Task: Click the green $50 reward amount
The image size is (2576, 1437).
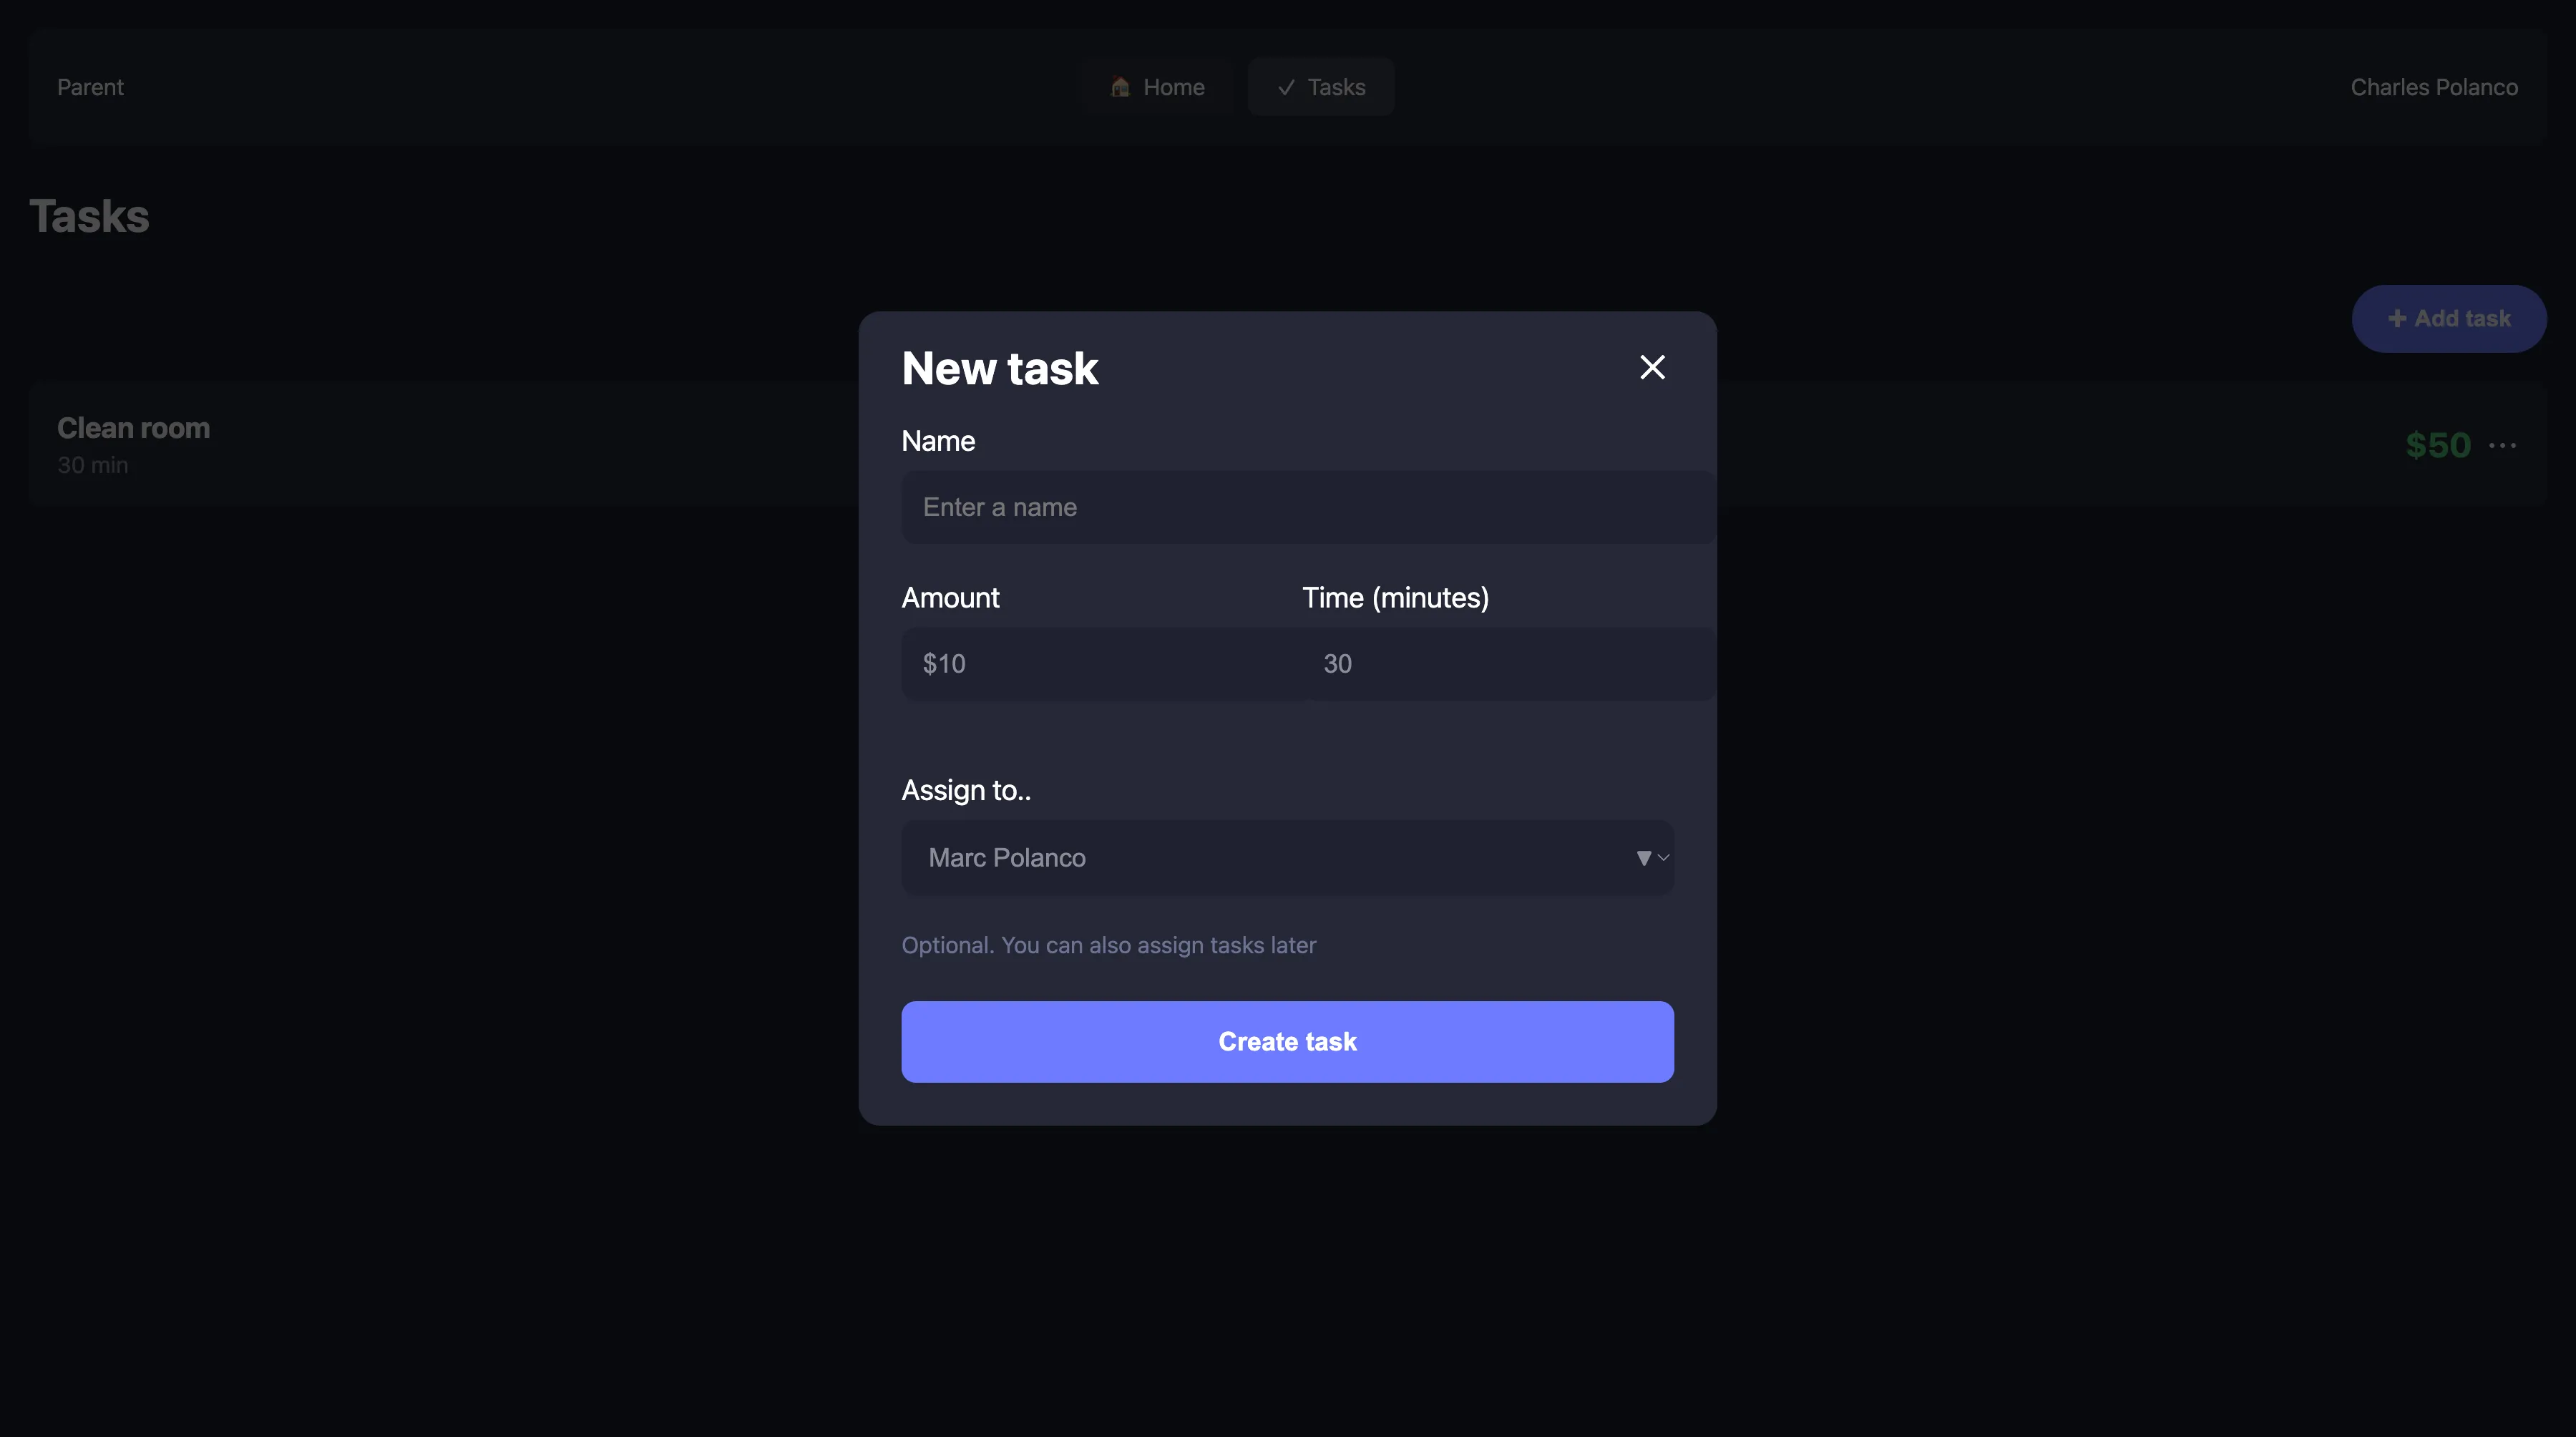Action: pos(2438,446)
